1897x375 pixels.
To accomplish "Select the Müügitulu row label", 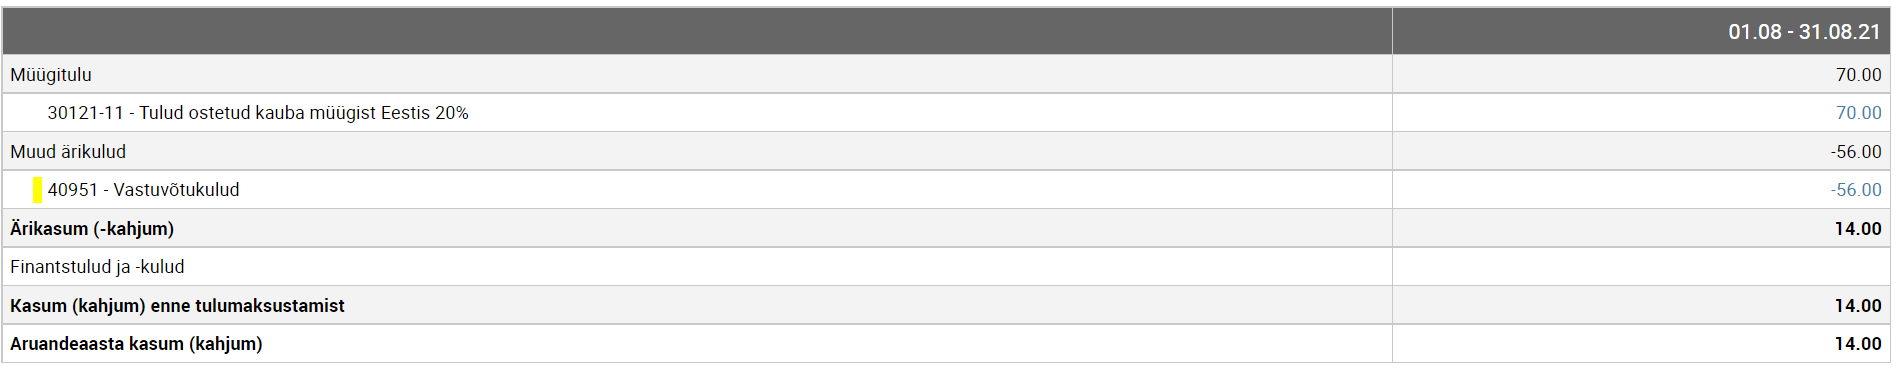I will [x=51, y=75].
